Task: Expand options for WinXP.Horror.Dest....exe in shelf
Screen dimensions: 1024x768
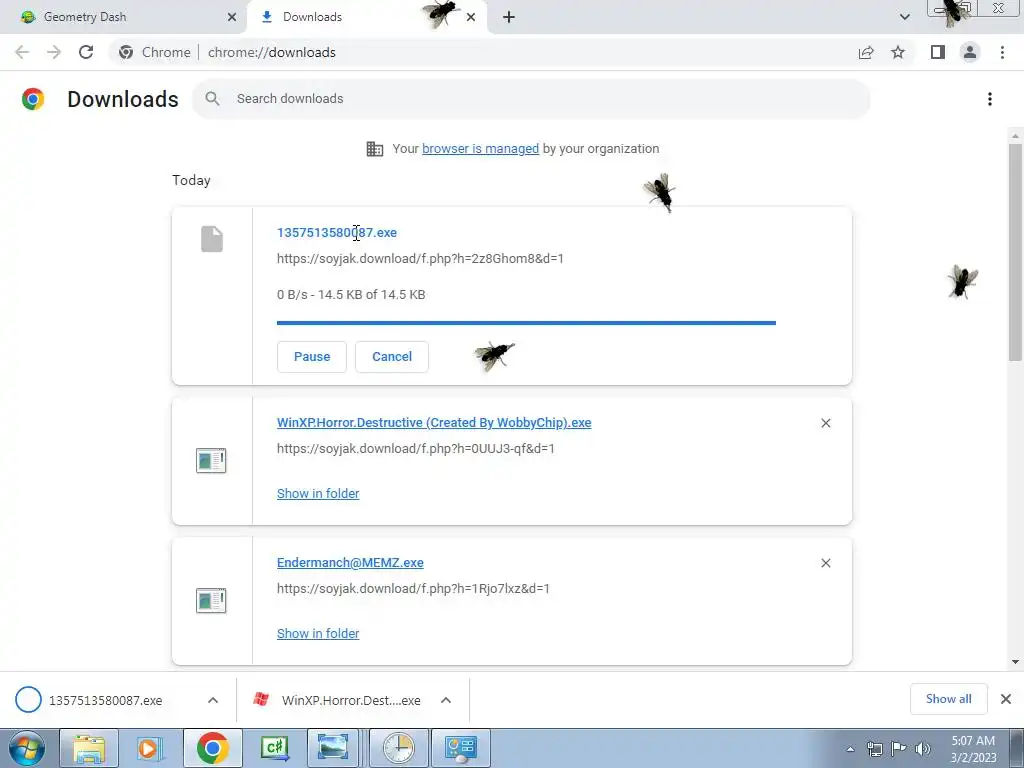Action: 446,700
